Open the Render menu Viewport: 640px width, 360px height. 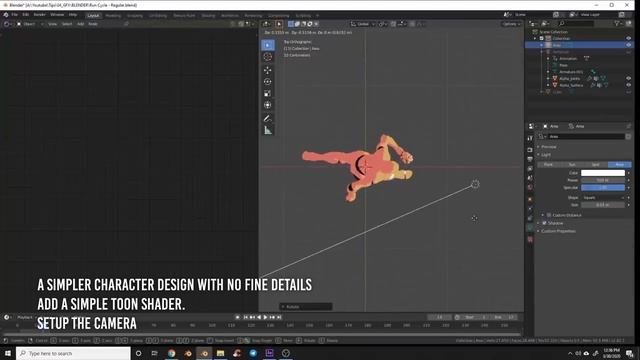[40, 15]
